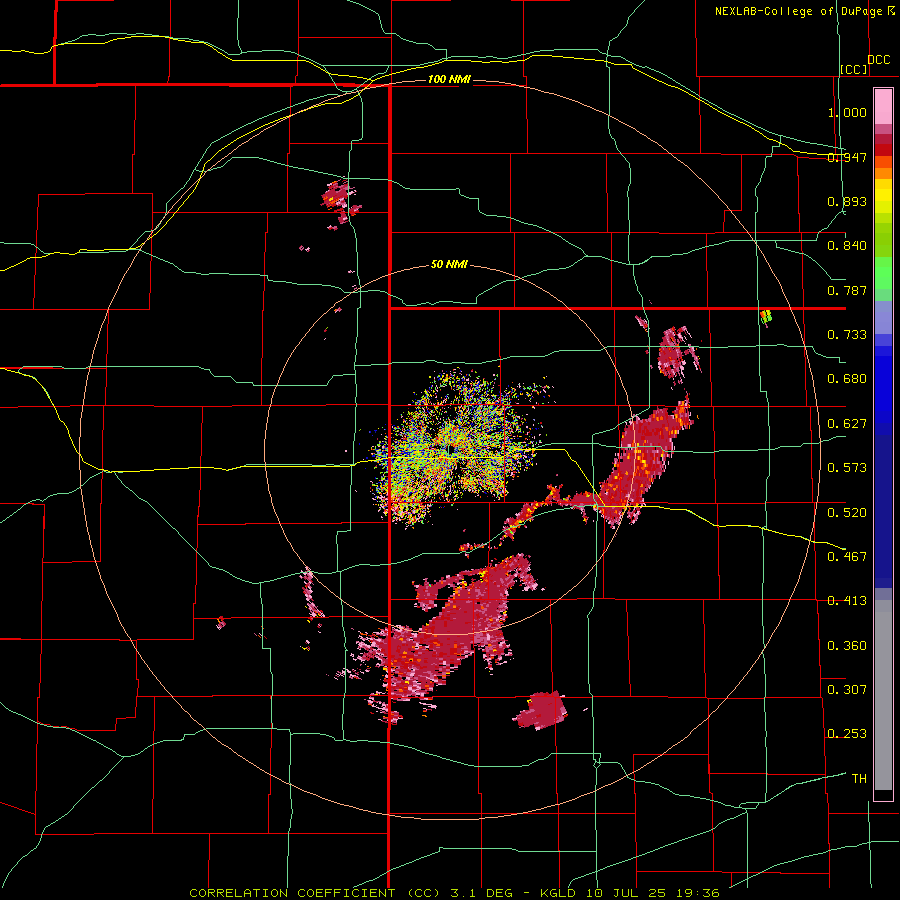Click the small multicolored echo at far east
The height and width of the screenshot is (900, 900).
(766, 316)
